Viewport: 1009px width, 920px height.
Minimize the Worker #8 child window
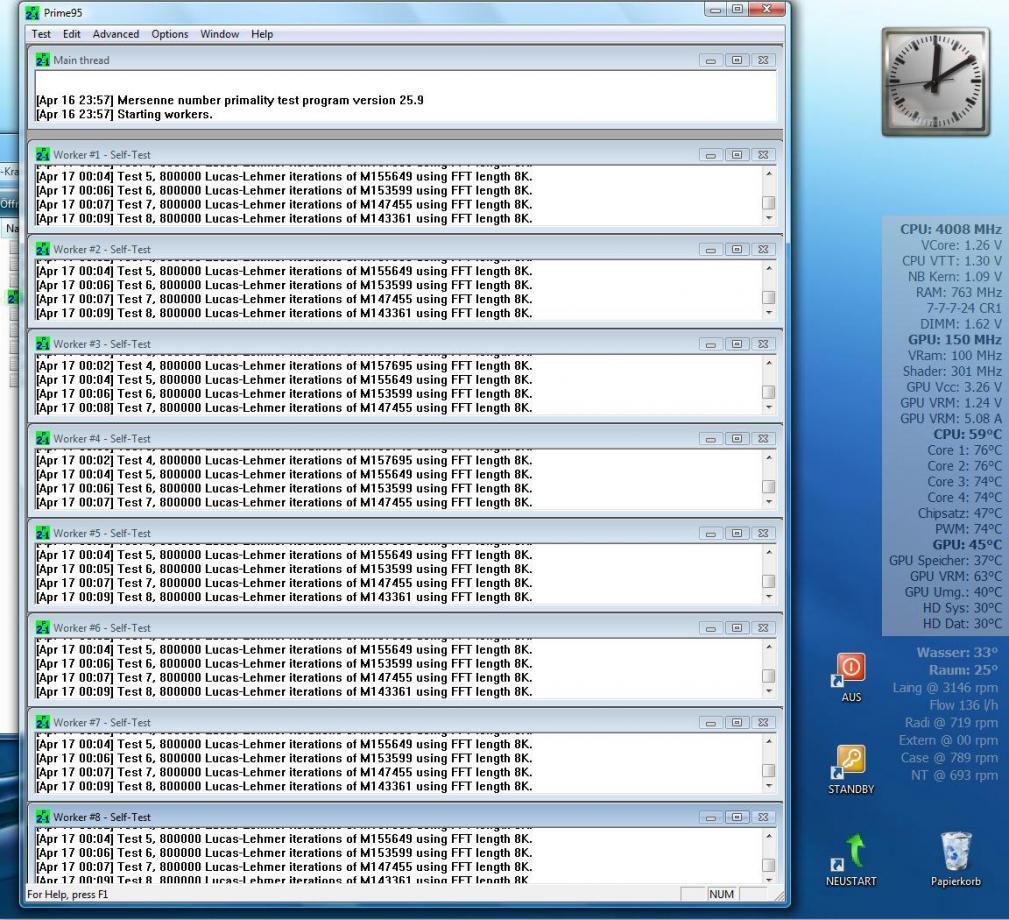[711, 816]
